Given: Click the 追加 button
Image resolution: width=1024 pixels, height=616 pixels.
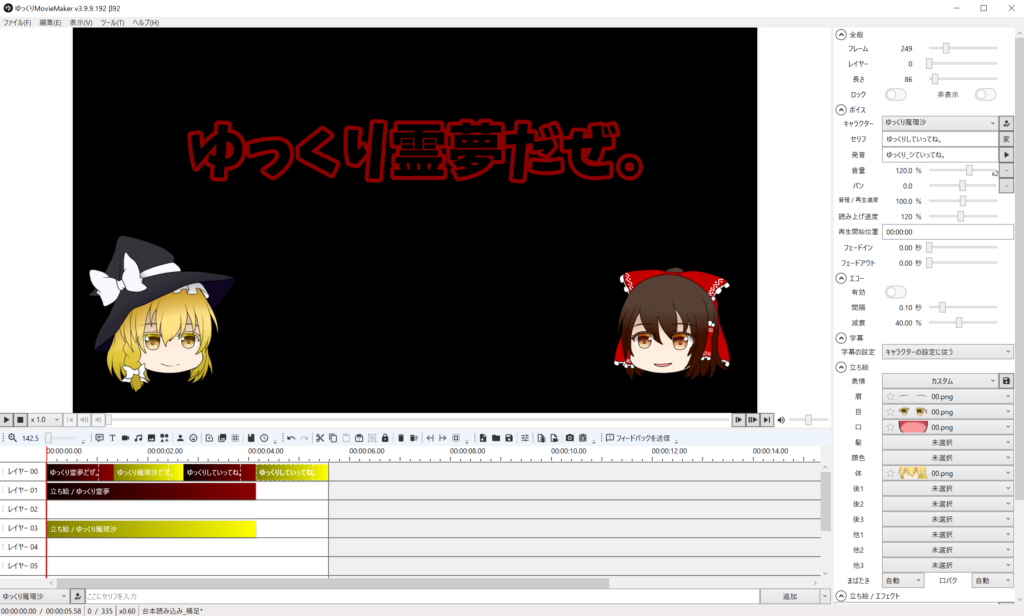Looking at the screenshot, I should [790, 596].
